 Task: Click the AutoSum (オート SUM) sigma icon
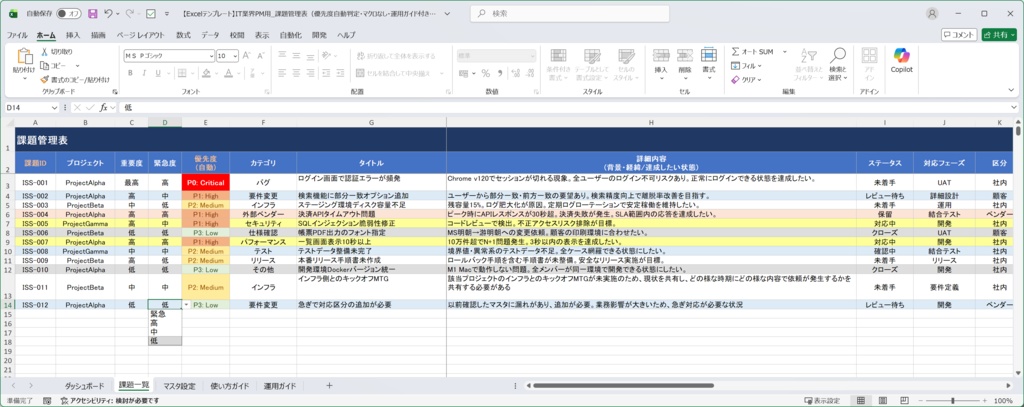(x=735, y=52)
